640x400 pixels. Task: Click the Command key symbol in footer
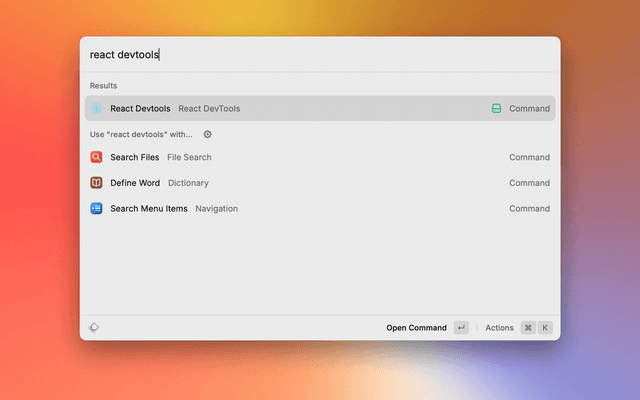[527, 327]
